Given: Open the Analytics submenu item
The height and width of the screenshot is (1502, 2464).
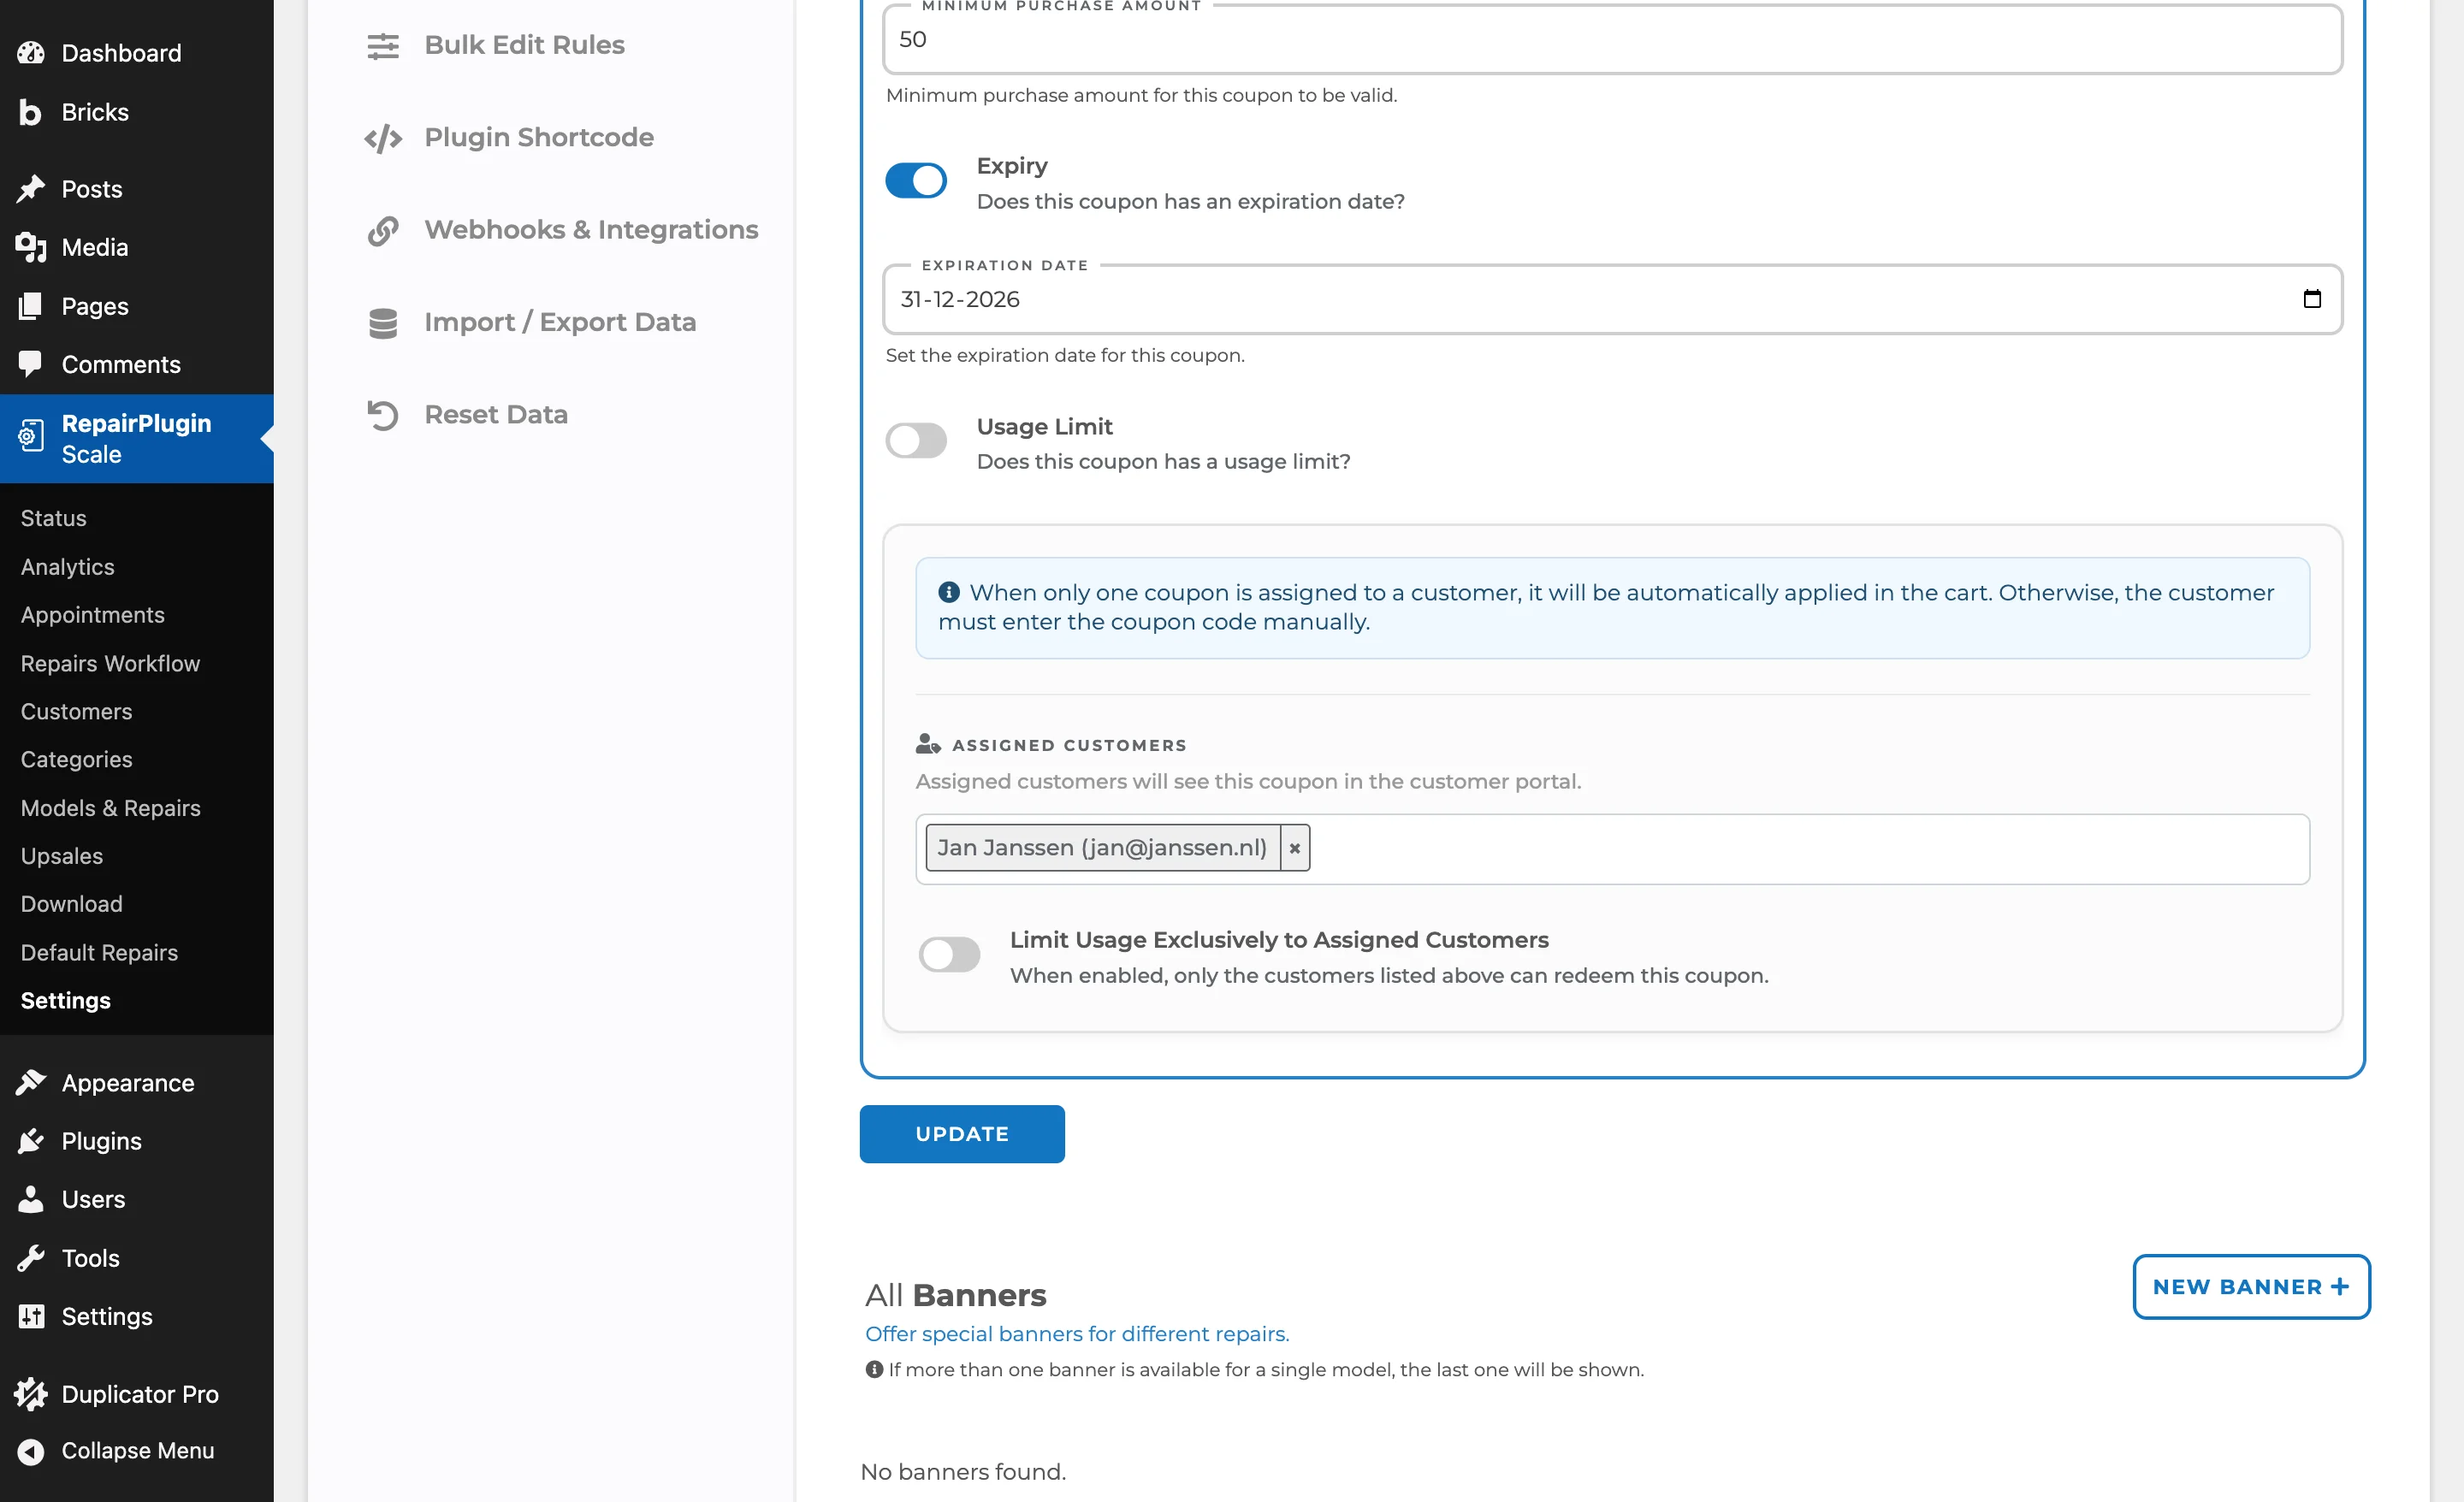Looking at the screenshot, I should (x=67, y=567).
